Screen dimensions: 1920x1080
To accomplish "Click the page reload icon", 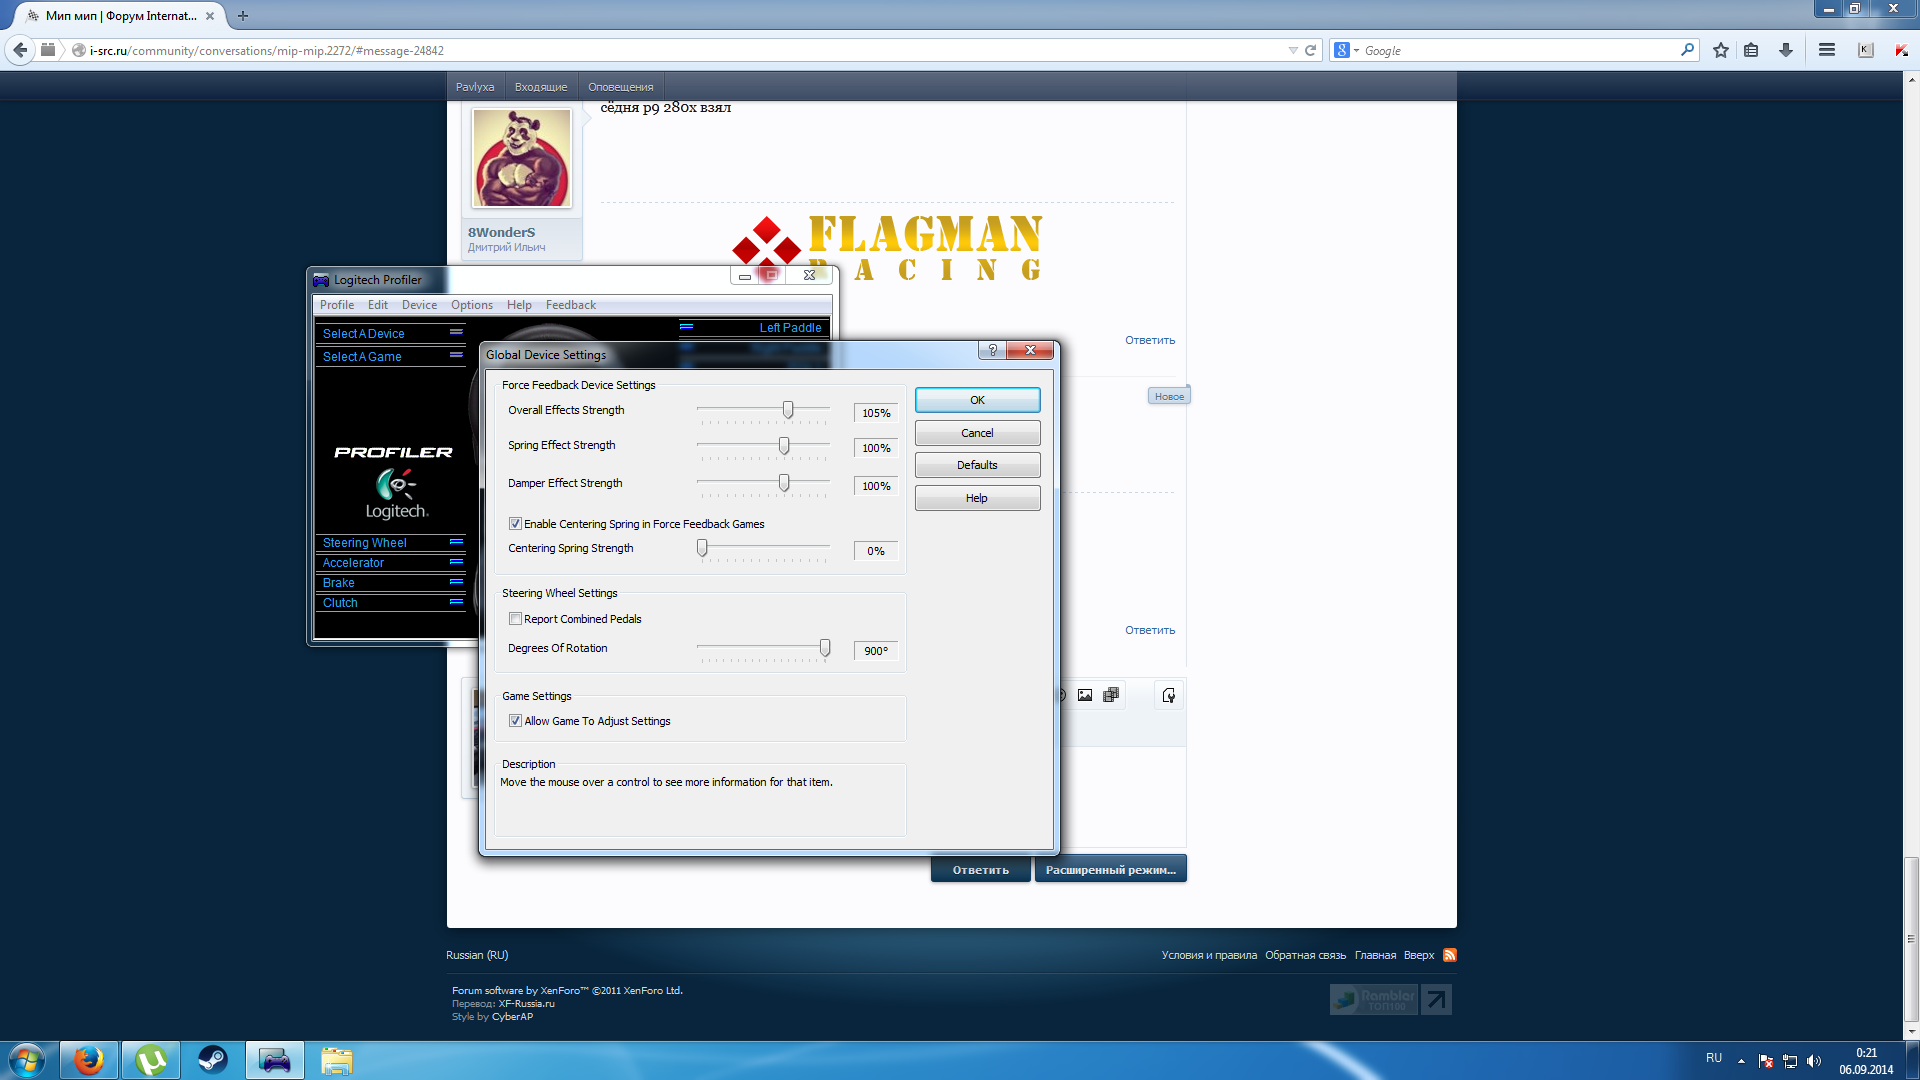I will click(1310, 50).
